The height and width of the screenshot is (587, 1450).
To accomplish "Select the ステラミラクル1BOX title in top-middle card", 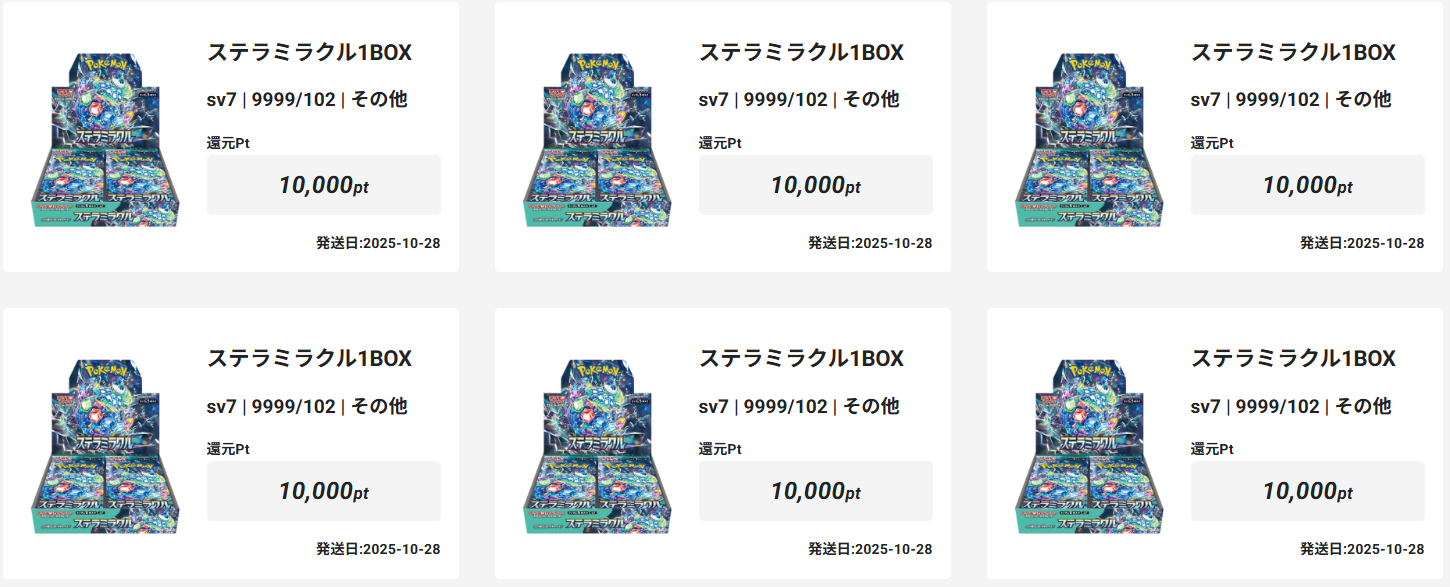I will pos(801,53).
